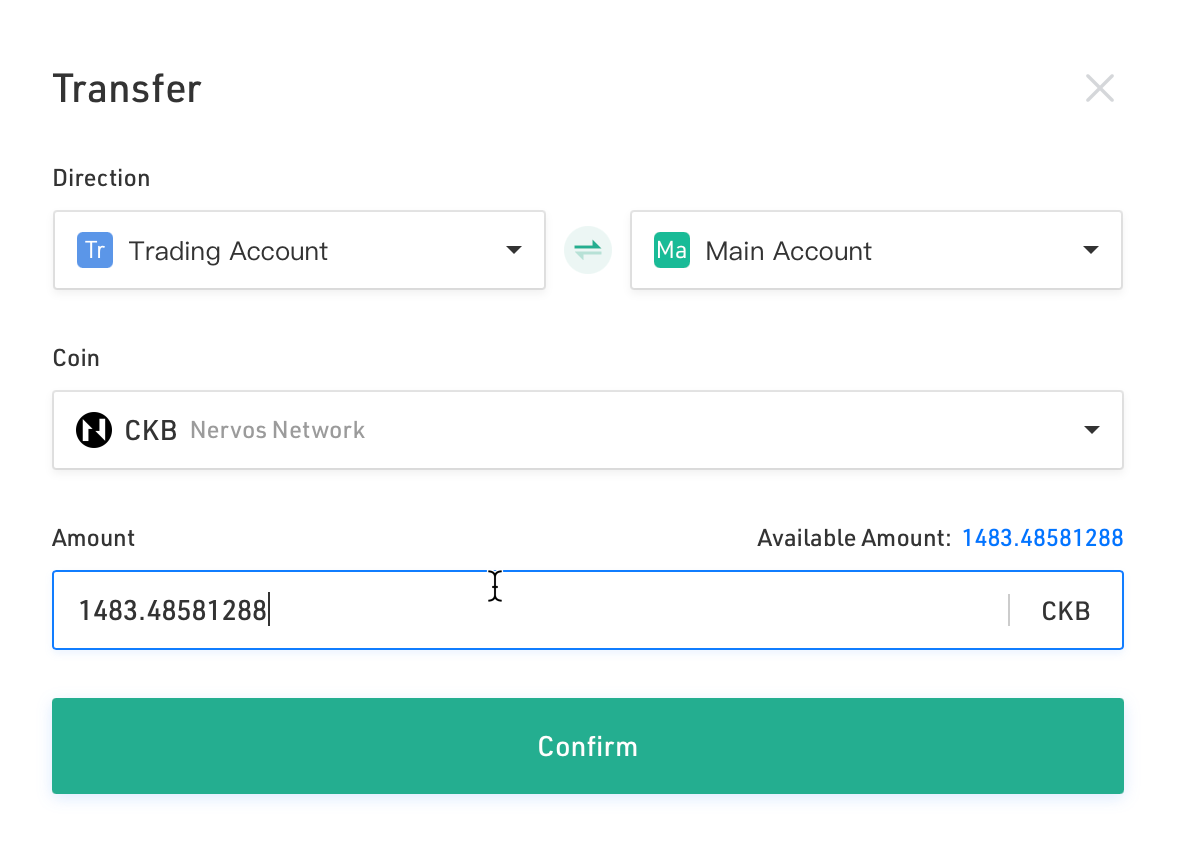Swap transfer direction with the arrows icon
The image size is (1184, 848).
(587, 250)
